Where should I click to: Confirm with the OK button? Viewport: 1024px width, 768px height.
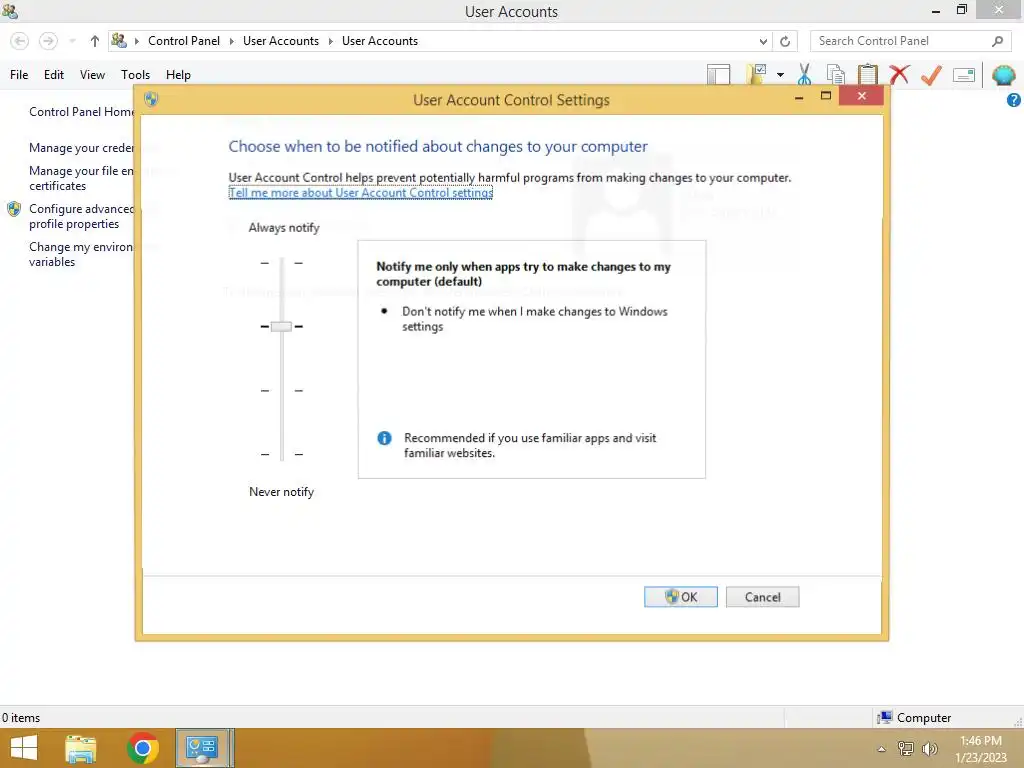[x=680, y=597]
